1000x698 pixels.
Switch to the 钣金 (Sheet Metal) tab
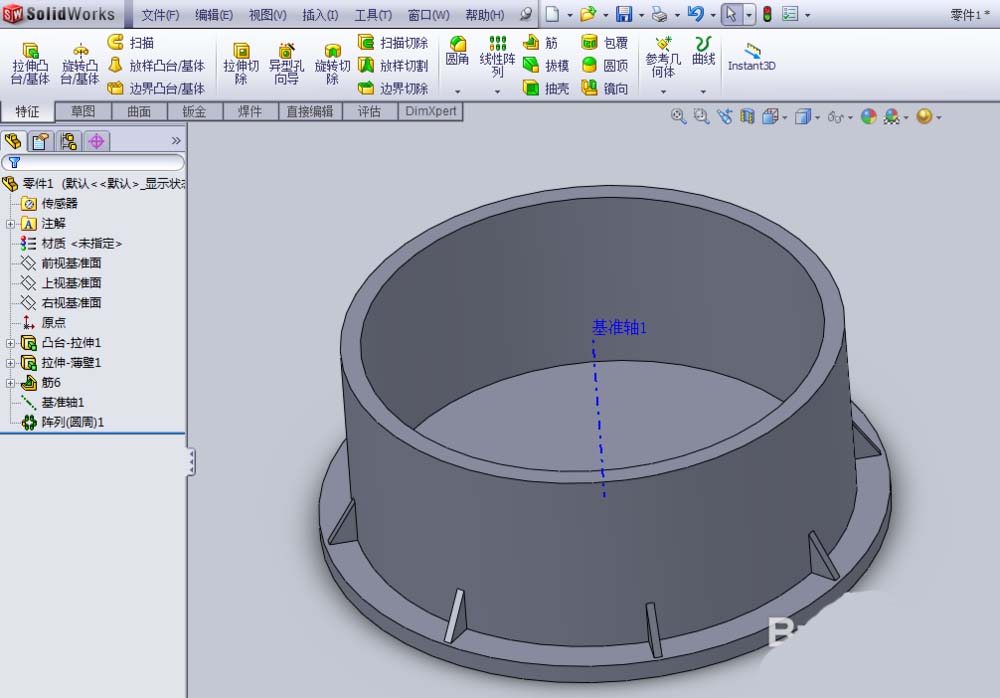point(195,112)
